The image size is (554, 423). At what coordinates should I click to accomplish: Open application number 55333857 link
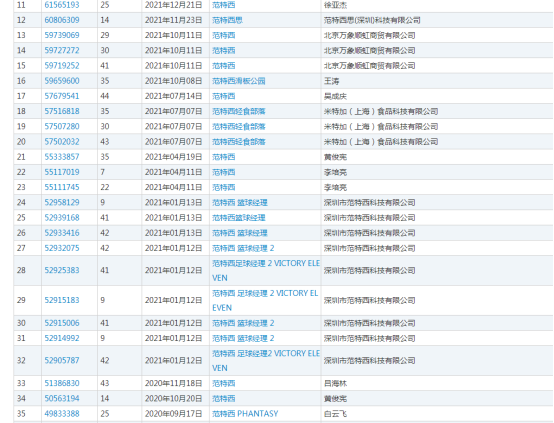(x=62, y=157)
